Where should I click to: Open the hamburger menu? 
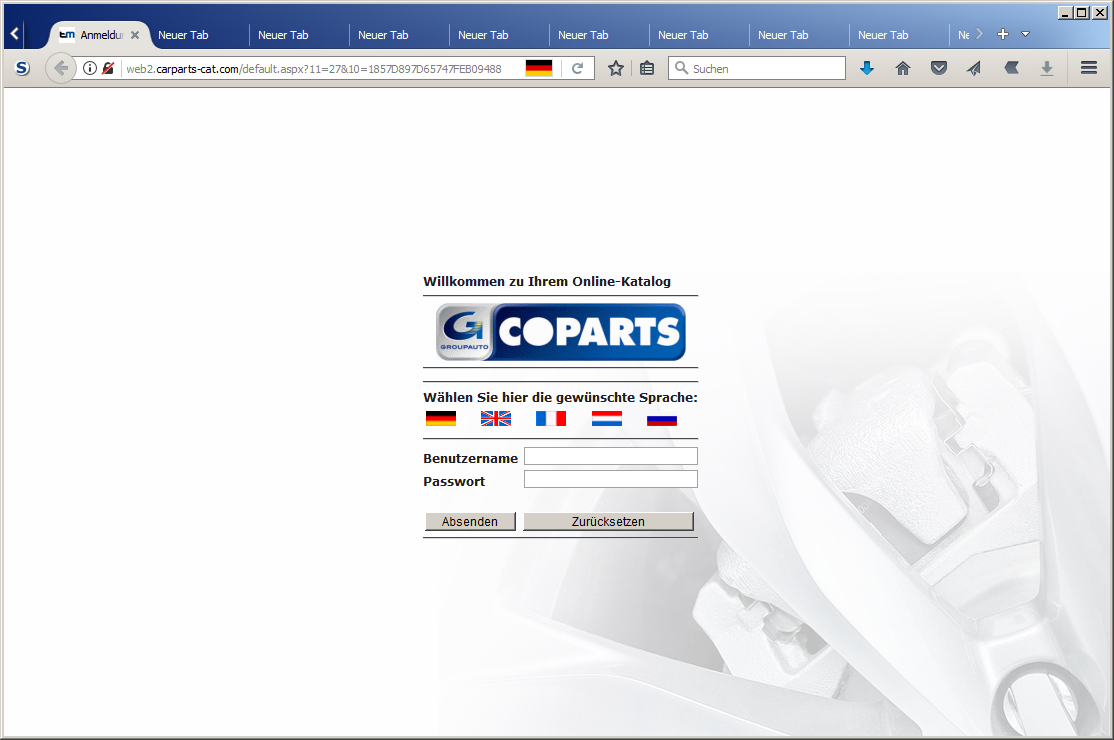pos(1088,68)
